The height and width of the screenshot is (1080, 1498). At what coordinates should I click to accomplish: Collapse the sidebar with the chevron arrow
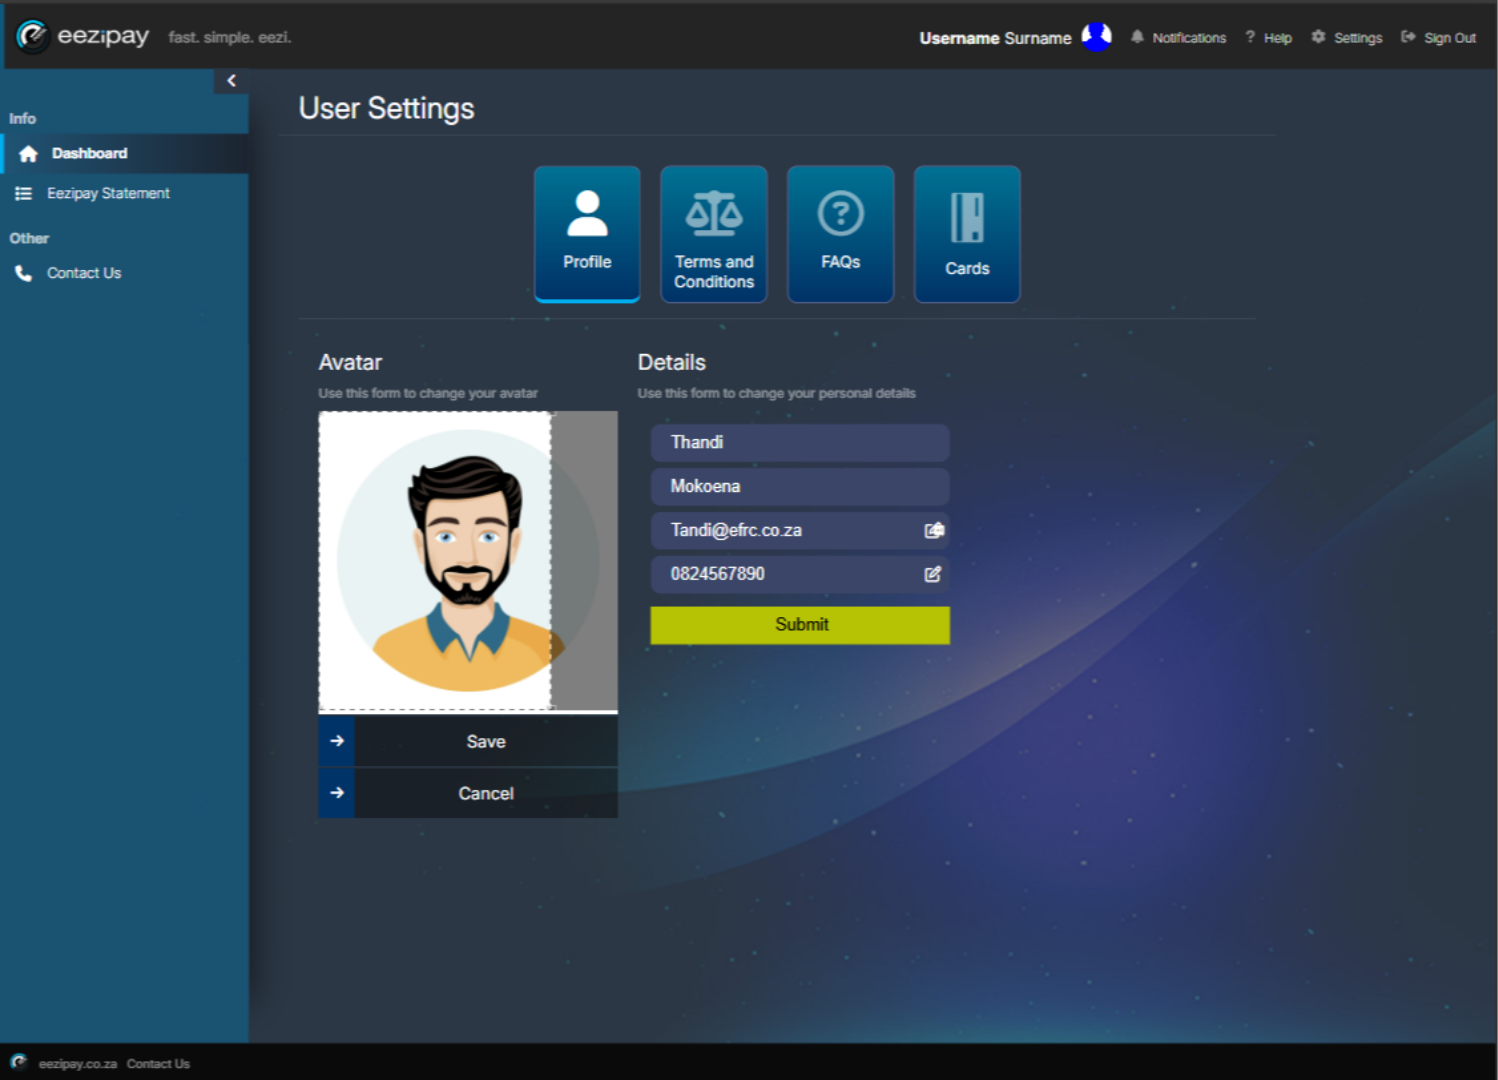(x=231, y=81)
